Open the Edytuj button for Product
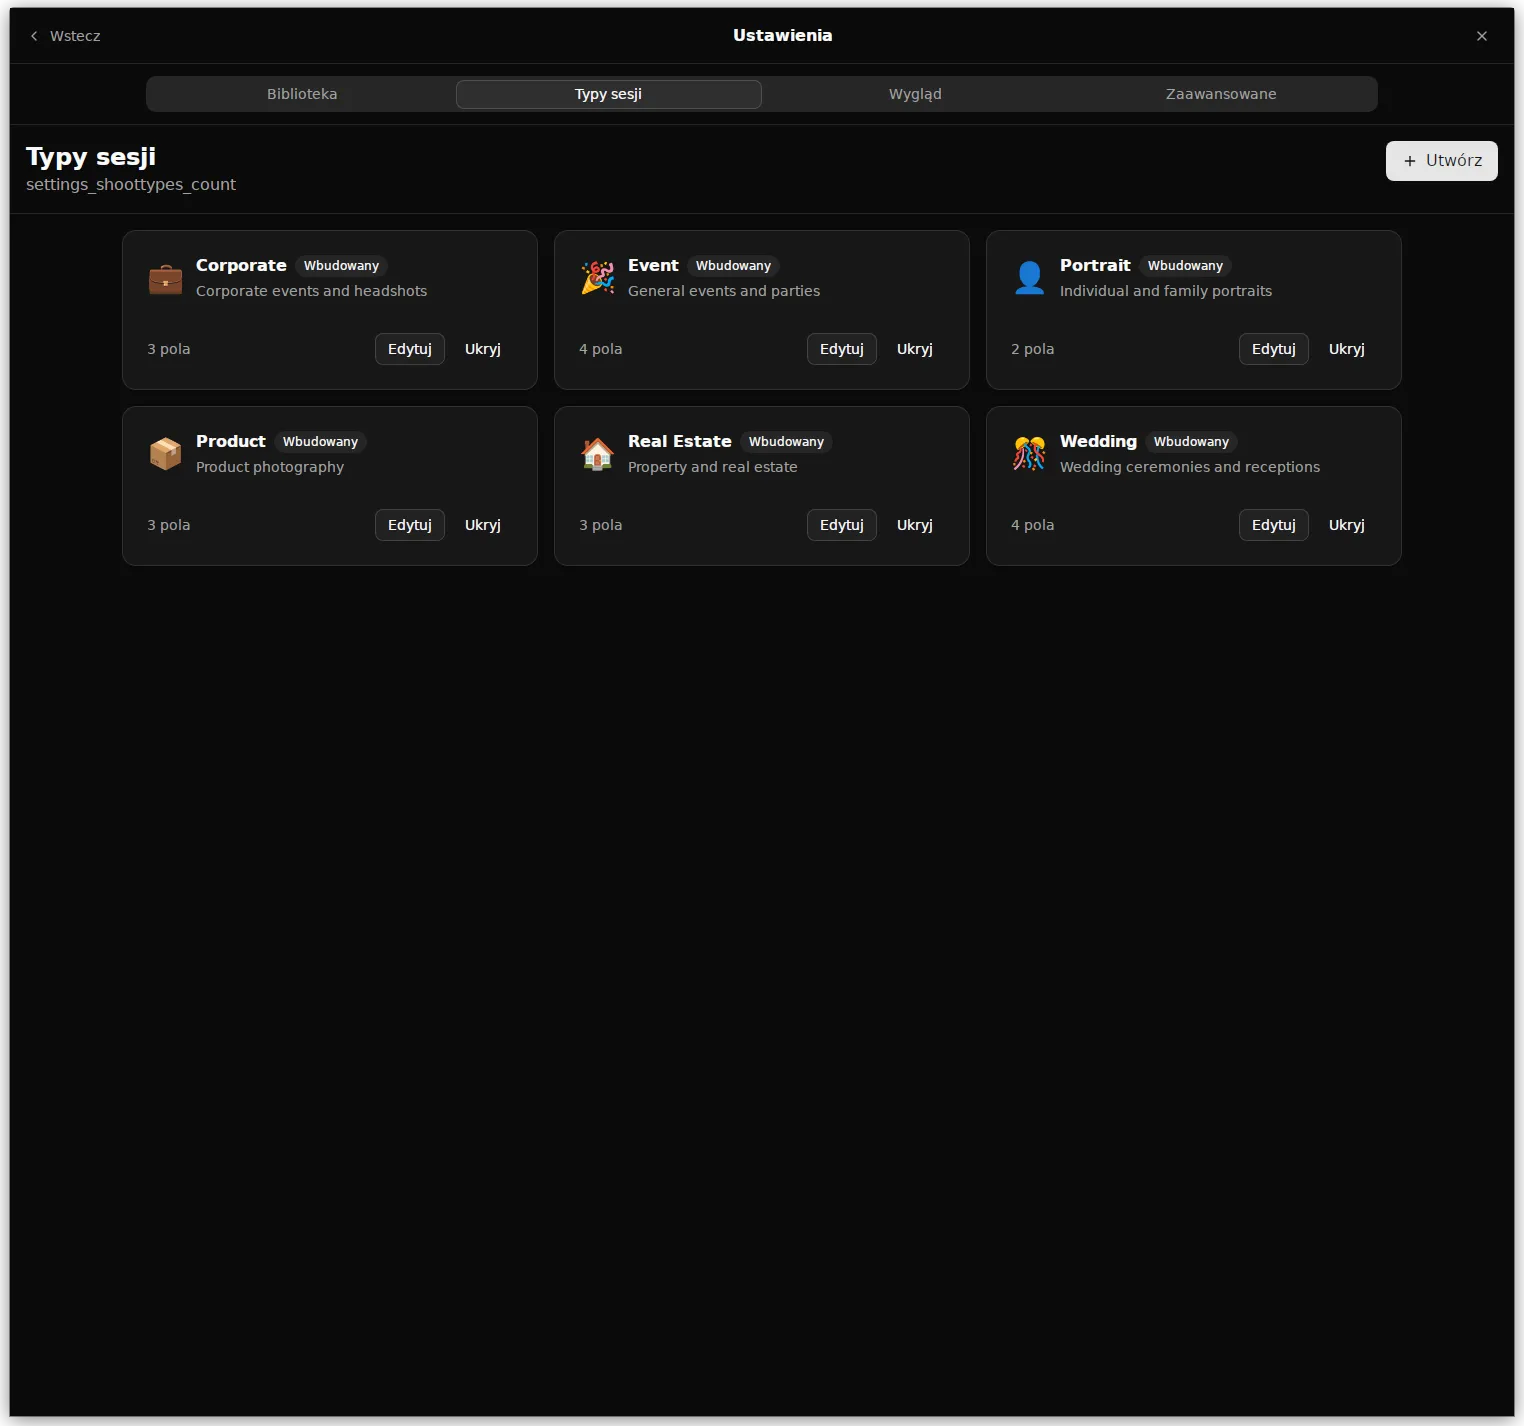1524x1426 pixels. click(410, 525)
